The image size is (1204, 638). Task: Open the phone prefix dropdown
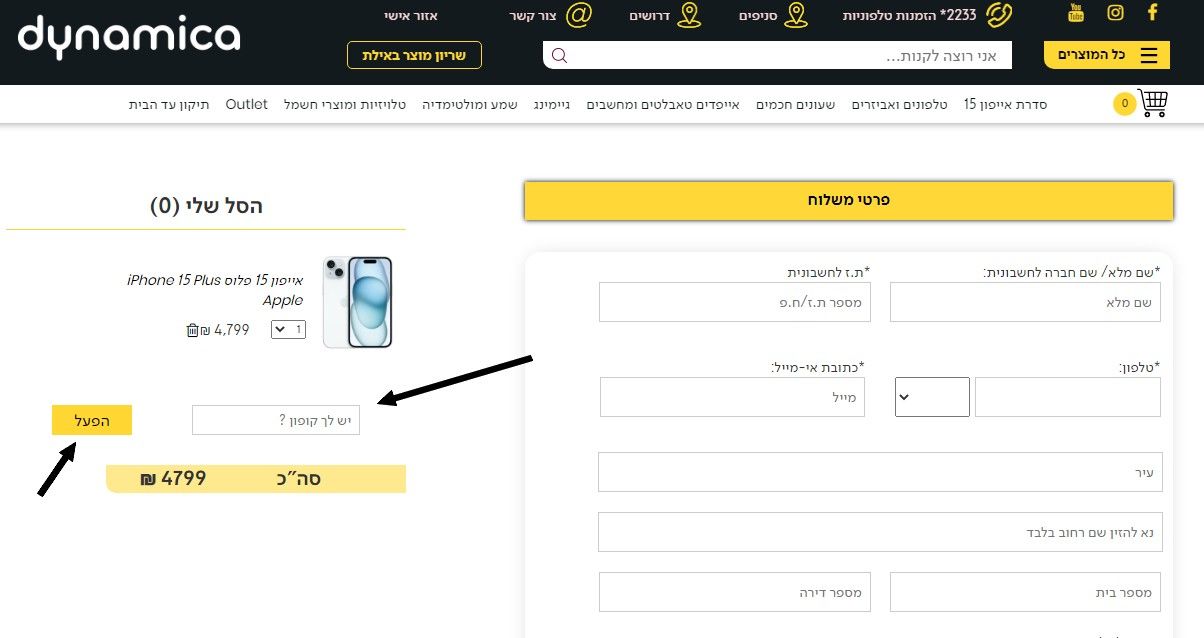pos(932,397)
